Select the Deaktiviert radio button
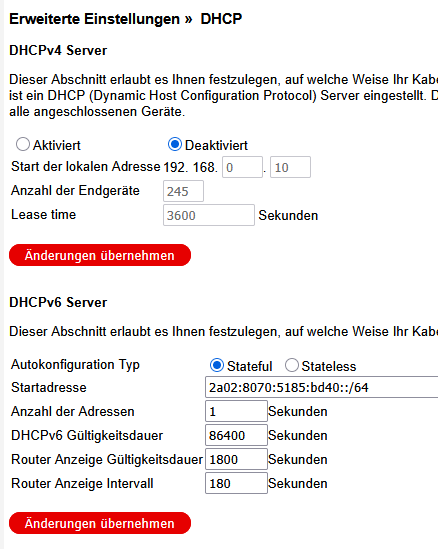 click(175, 144)
